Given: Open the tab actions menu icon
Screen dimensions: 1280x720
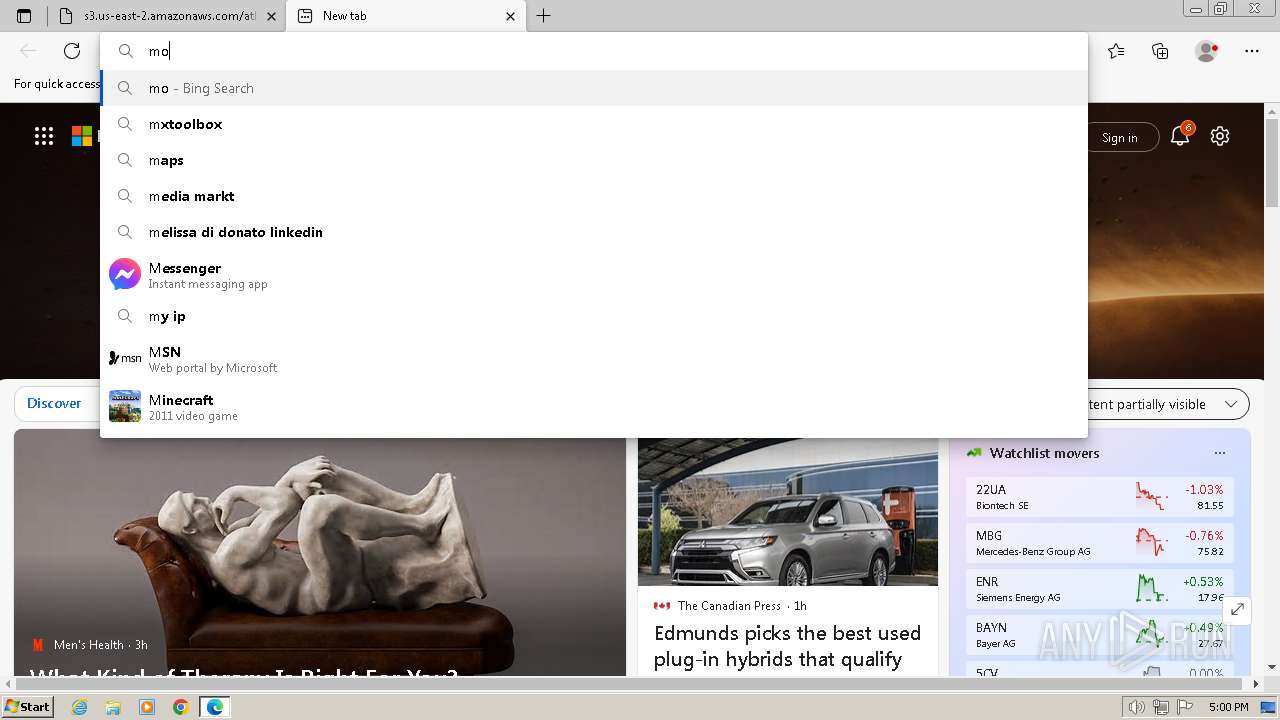Looking at the screenshot, I should click(x=24, y=16).
